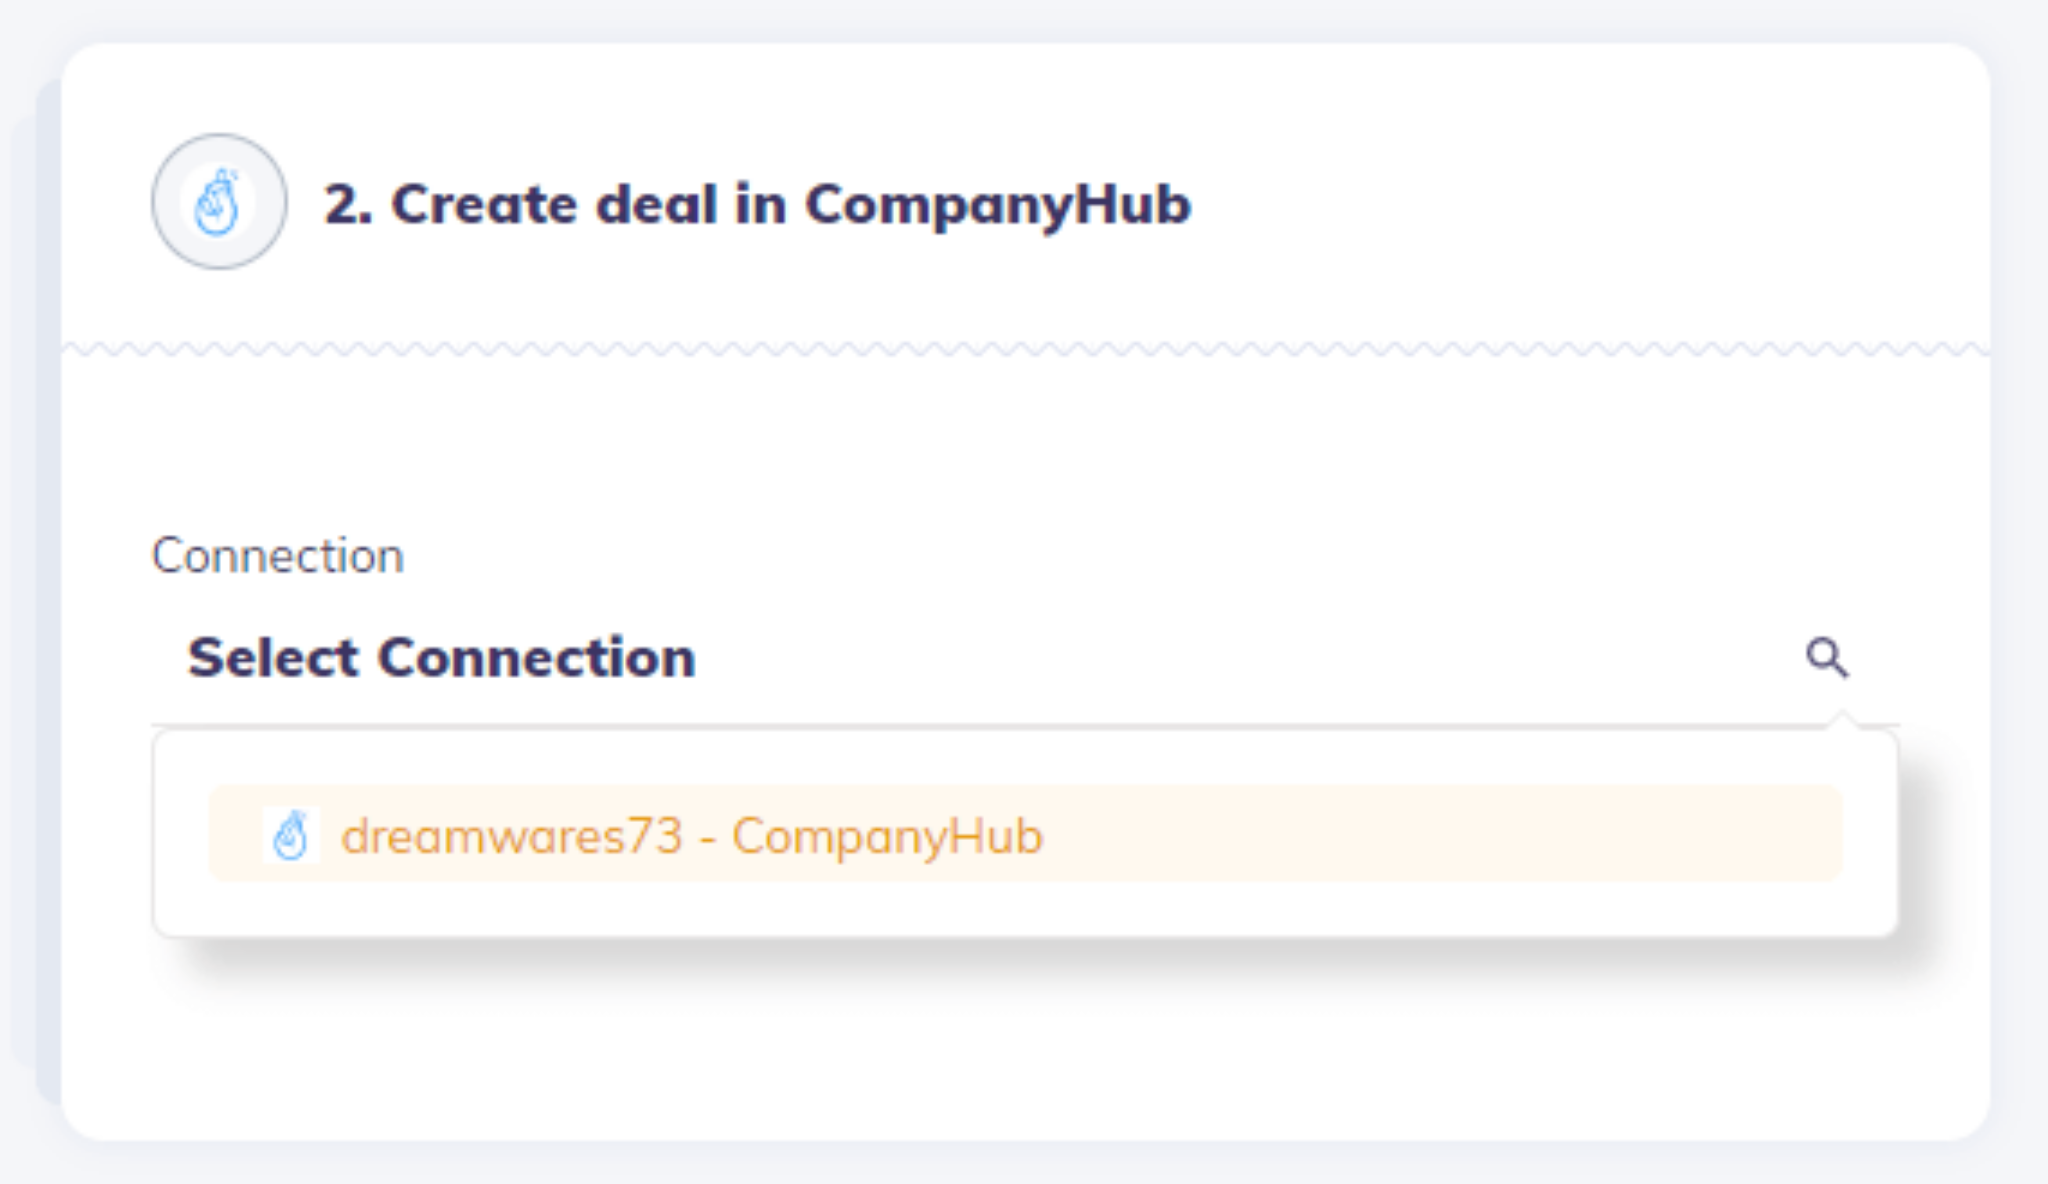Click the "Select Connection" placeholder text

pyautogui.click(x=441, y=658)
